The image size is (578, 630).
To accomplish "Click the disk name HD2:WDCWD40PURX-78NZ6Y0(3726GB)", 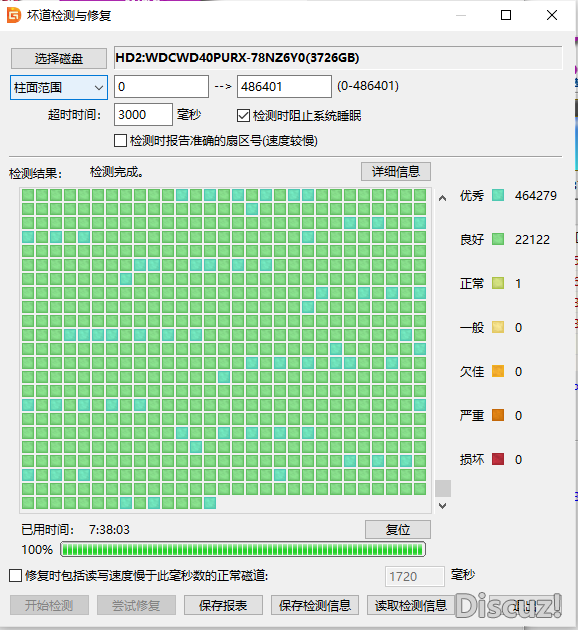I will point(237,58).
